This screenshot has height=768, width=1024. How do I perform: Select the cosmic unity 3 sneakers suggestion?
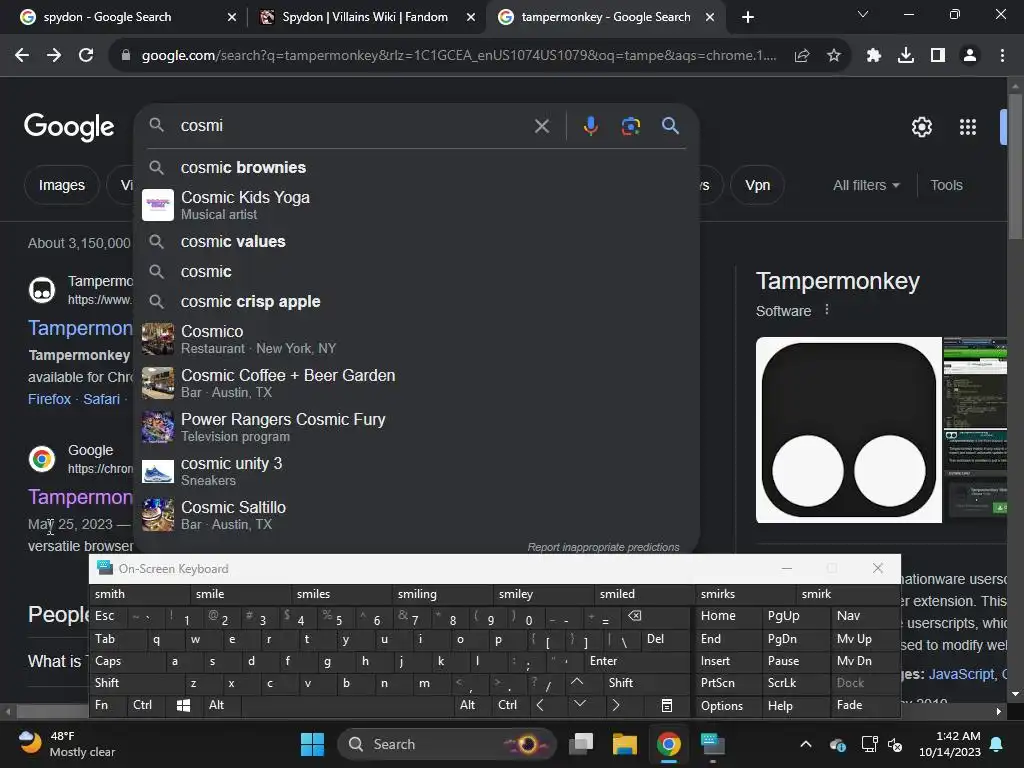[416, 472]
